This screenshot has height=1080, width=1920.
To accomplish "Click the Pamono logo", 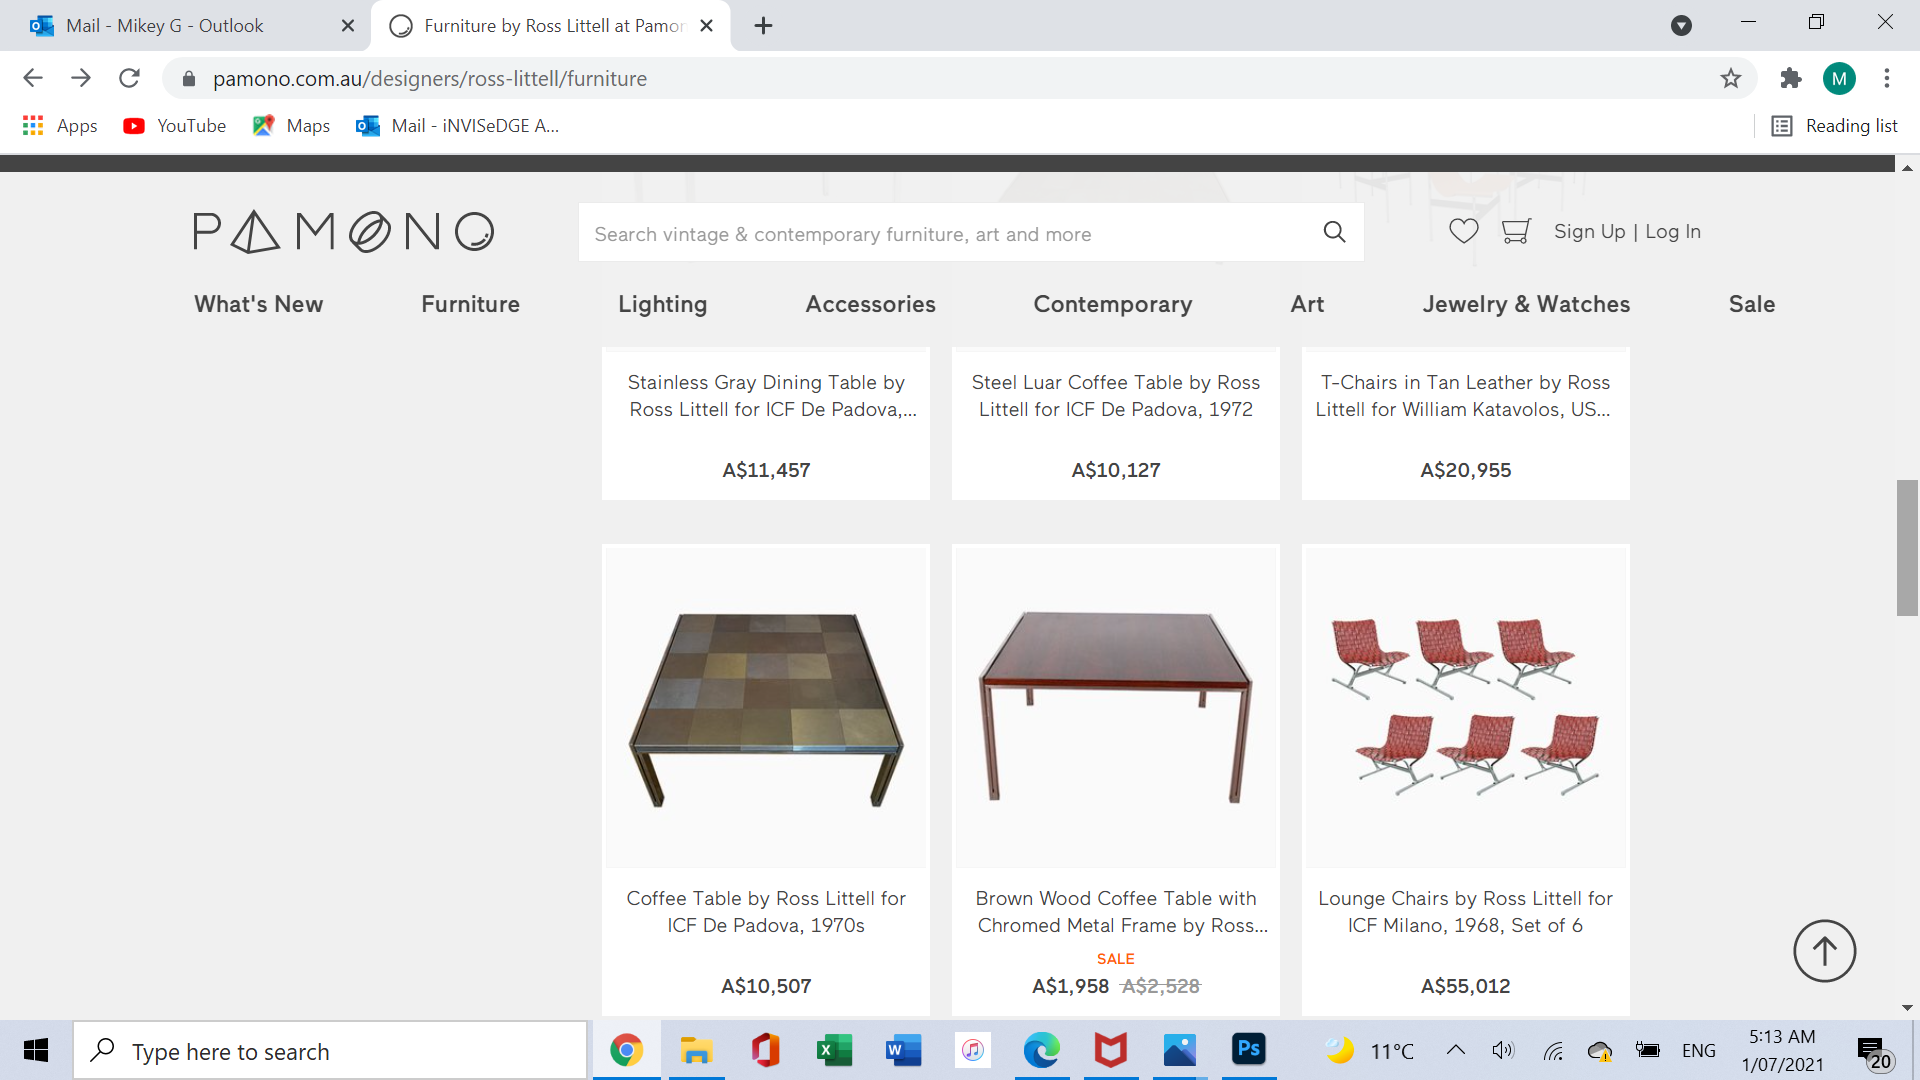I will coord(344,232).
